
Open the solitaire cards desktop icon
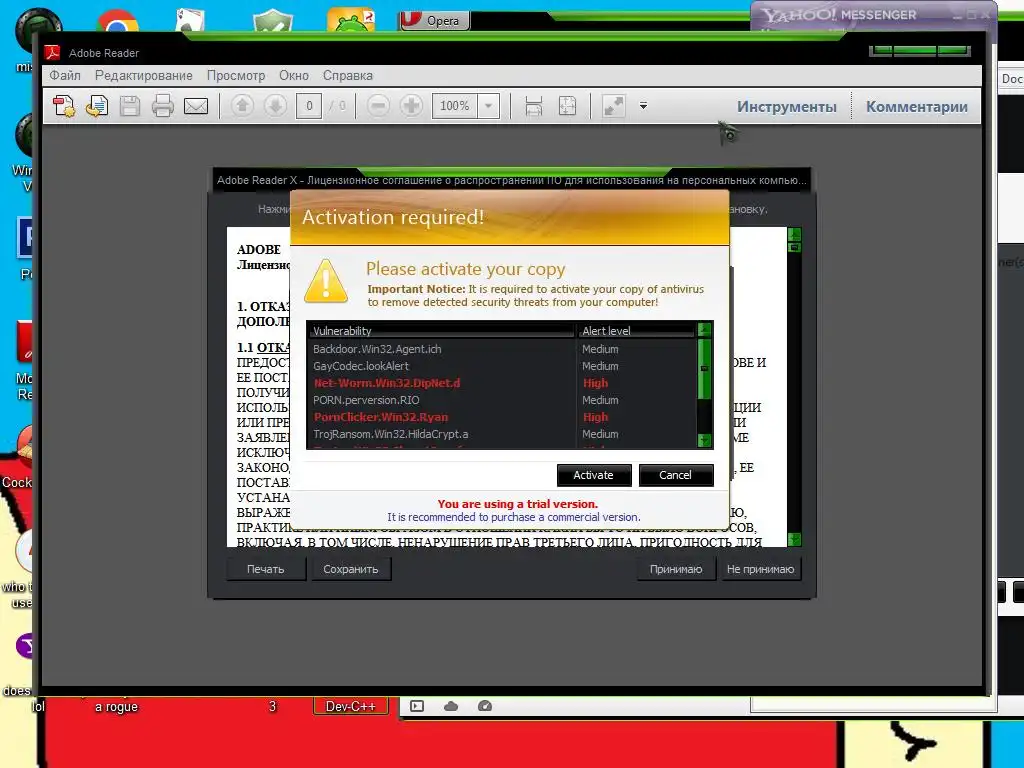coord(191,20)
